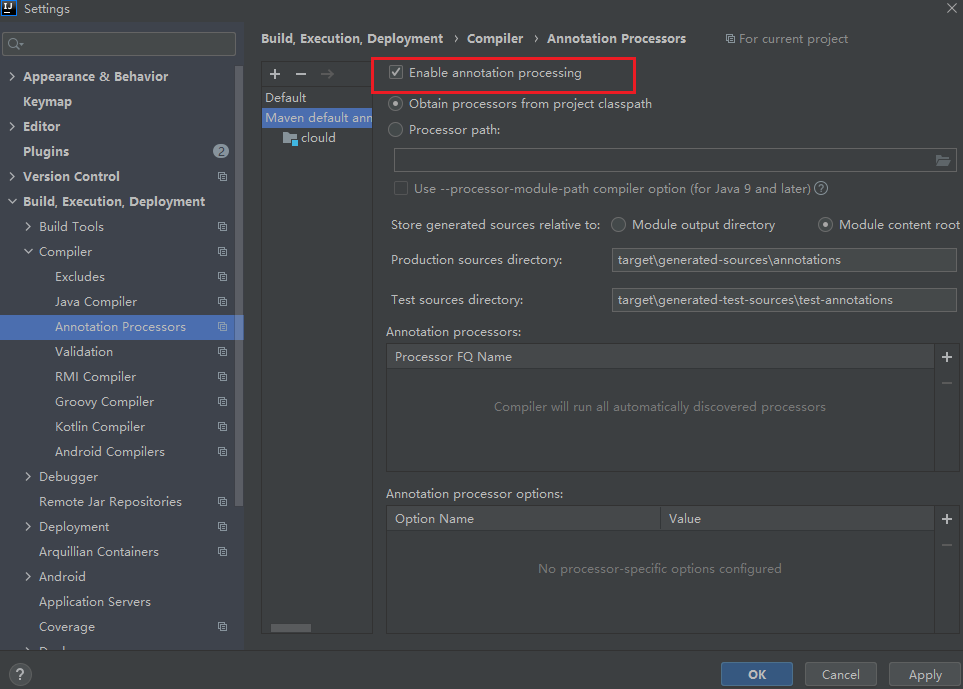
Task: Click horizontal scrollbar in profiles list
Action: 290,628
